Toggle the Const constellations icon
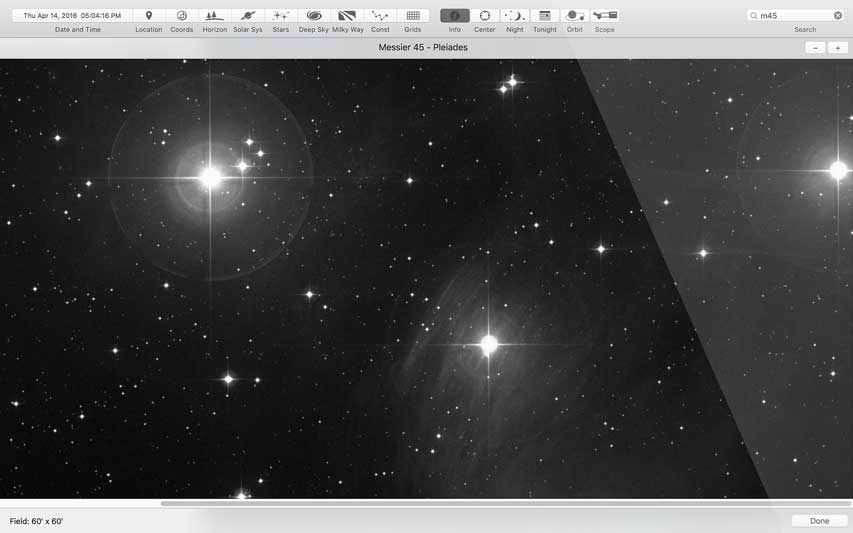This screenshot has height=533, width=853. [380, 16]
